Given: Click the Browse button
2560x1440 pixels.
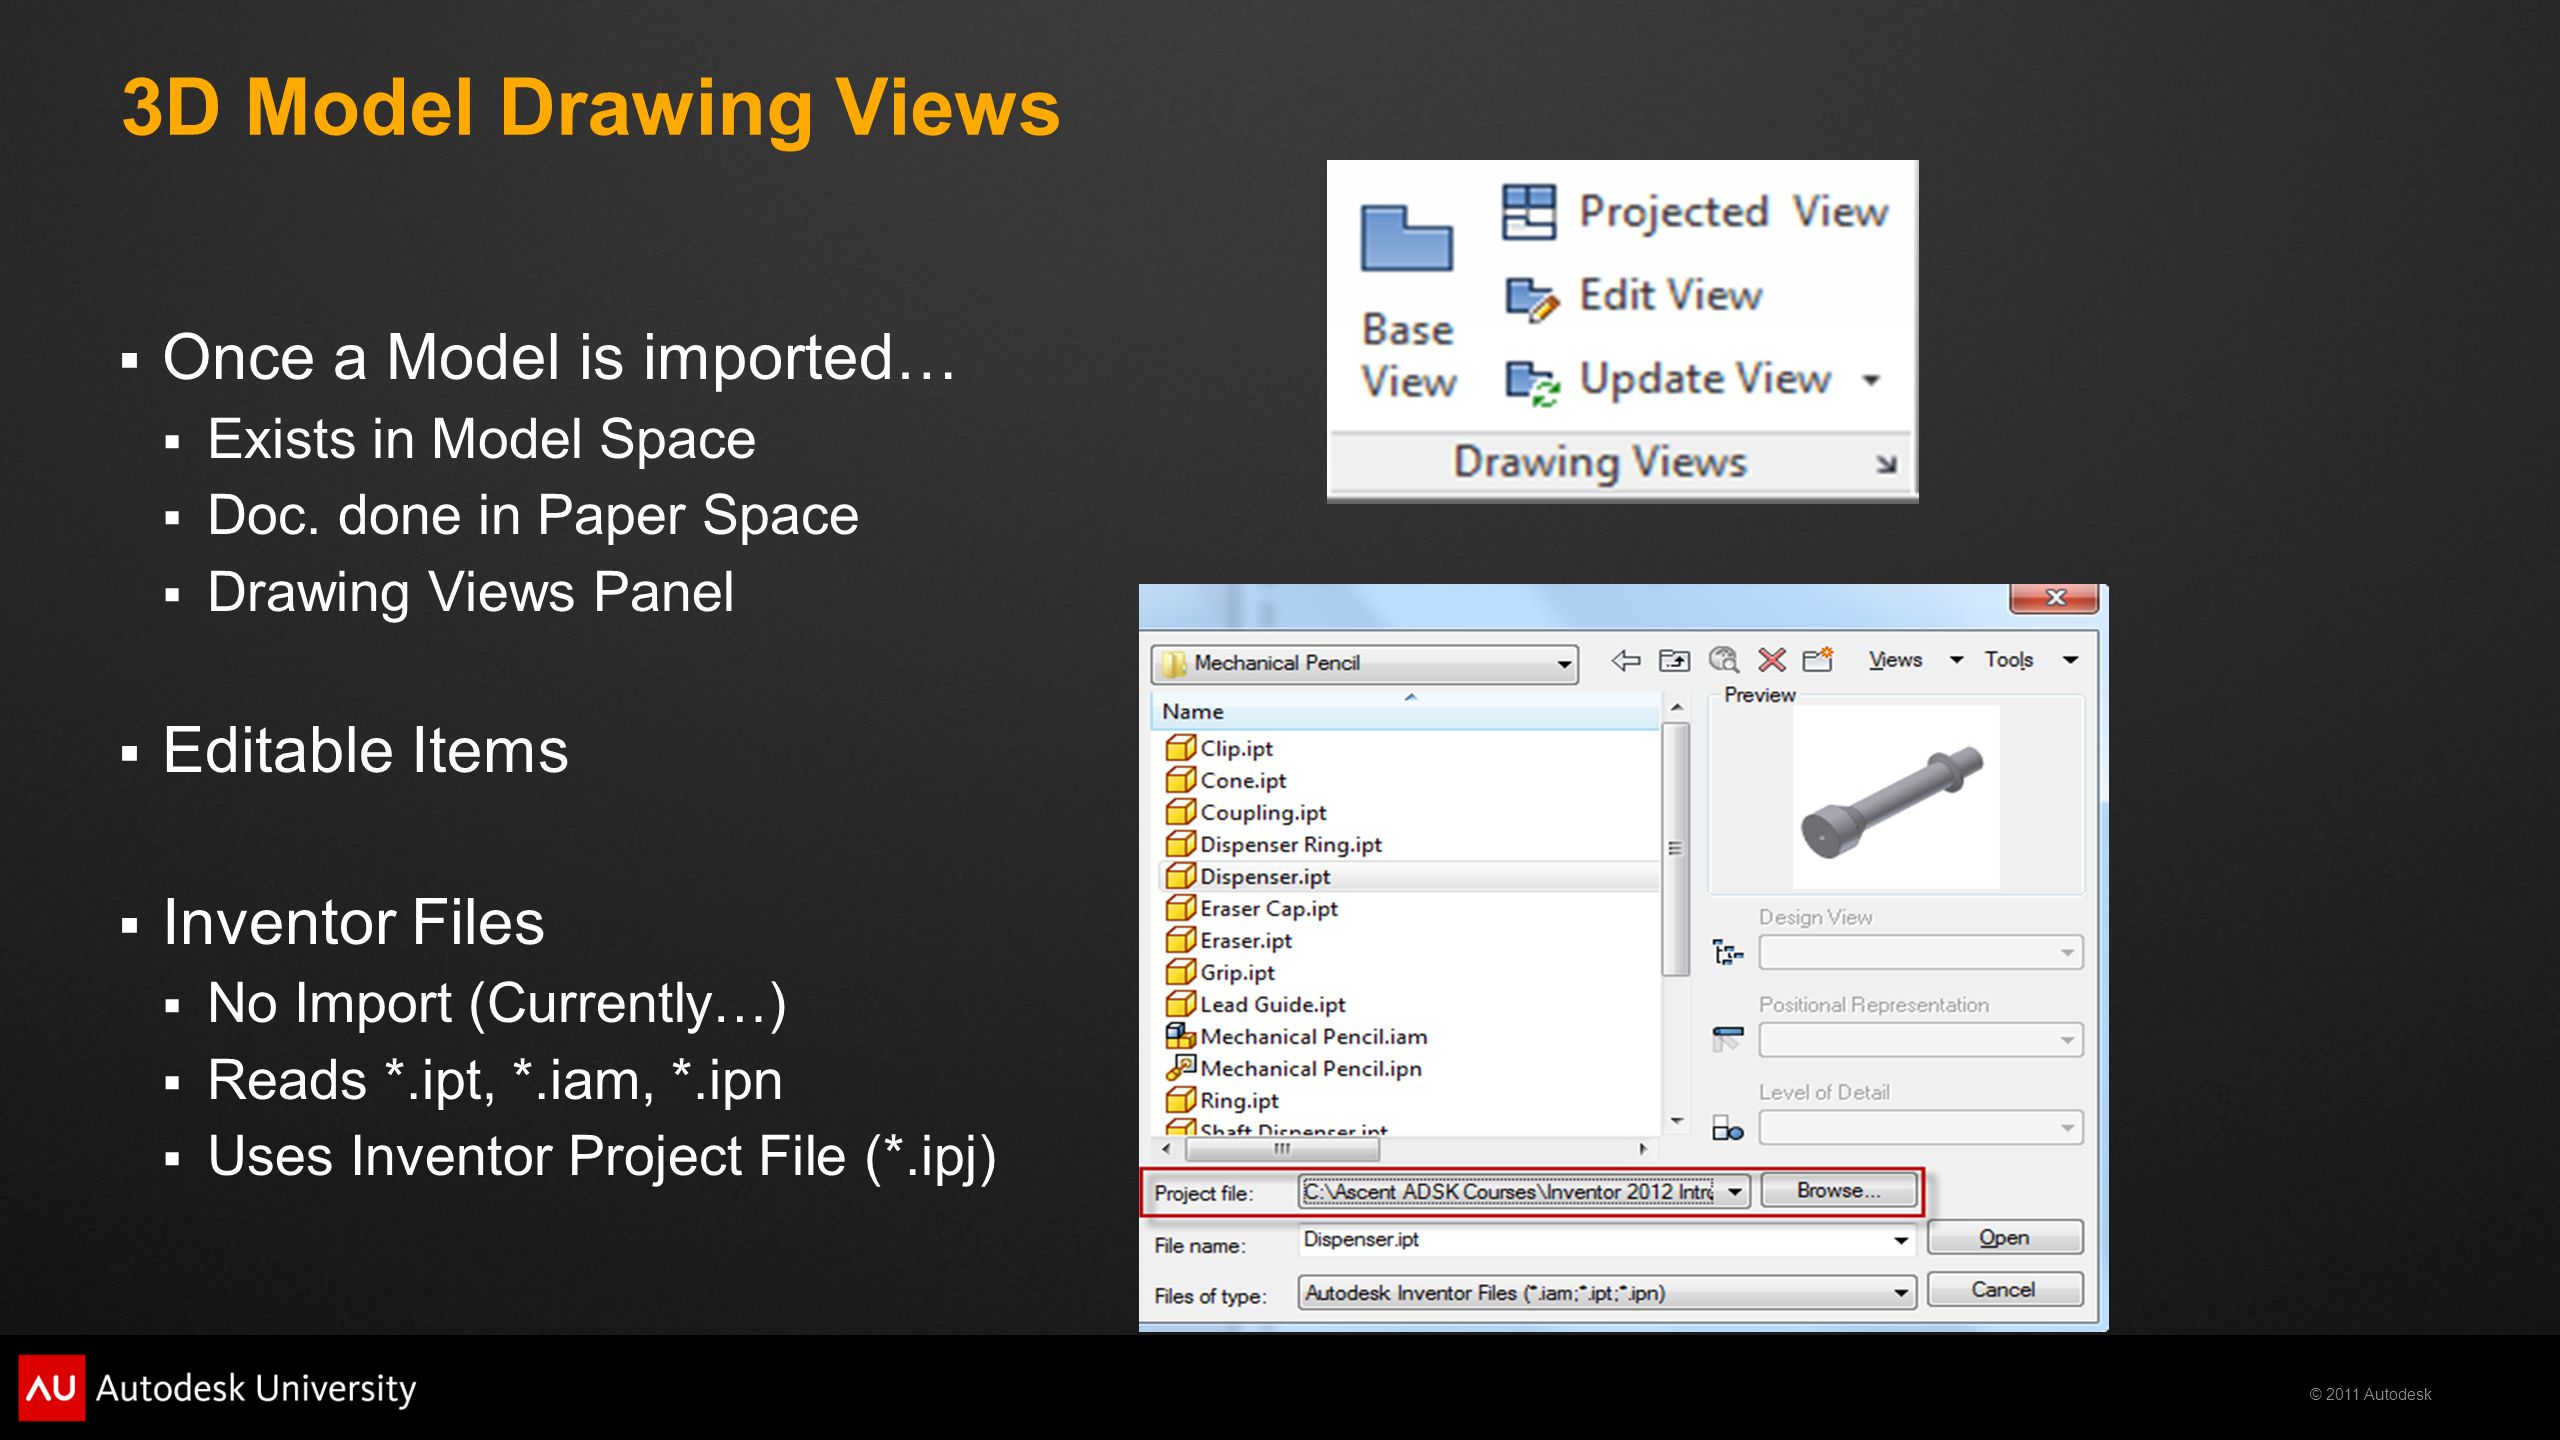Looking at the screenshot, I should pos(1838,1190).
